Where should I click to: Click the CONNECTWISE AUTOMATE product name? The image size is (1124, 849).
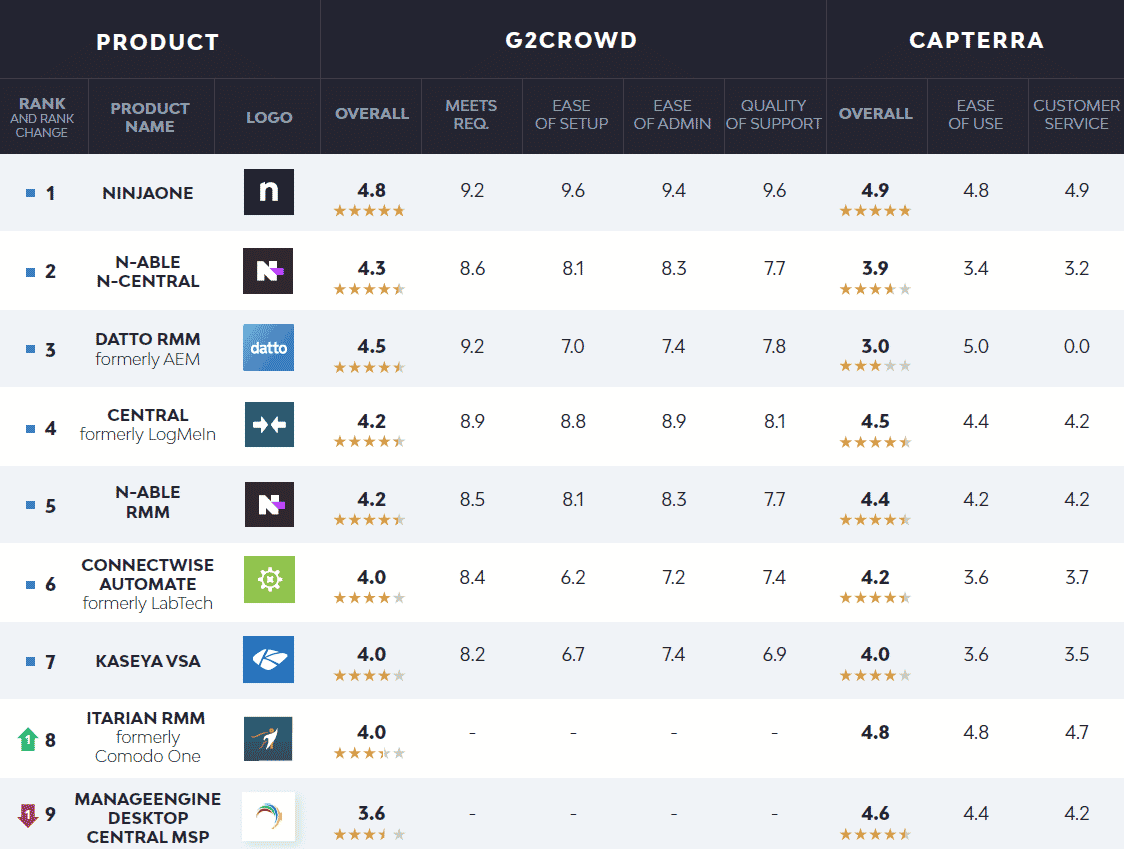pos(148,574)
